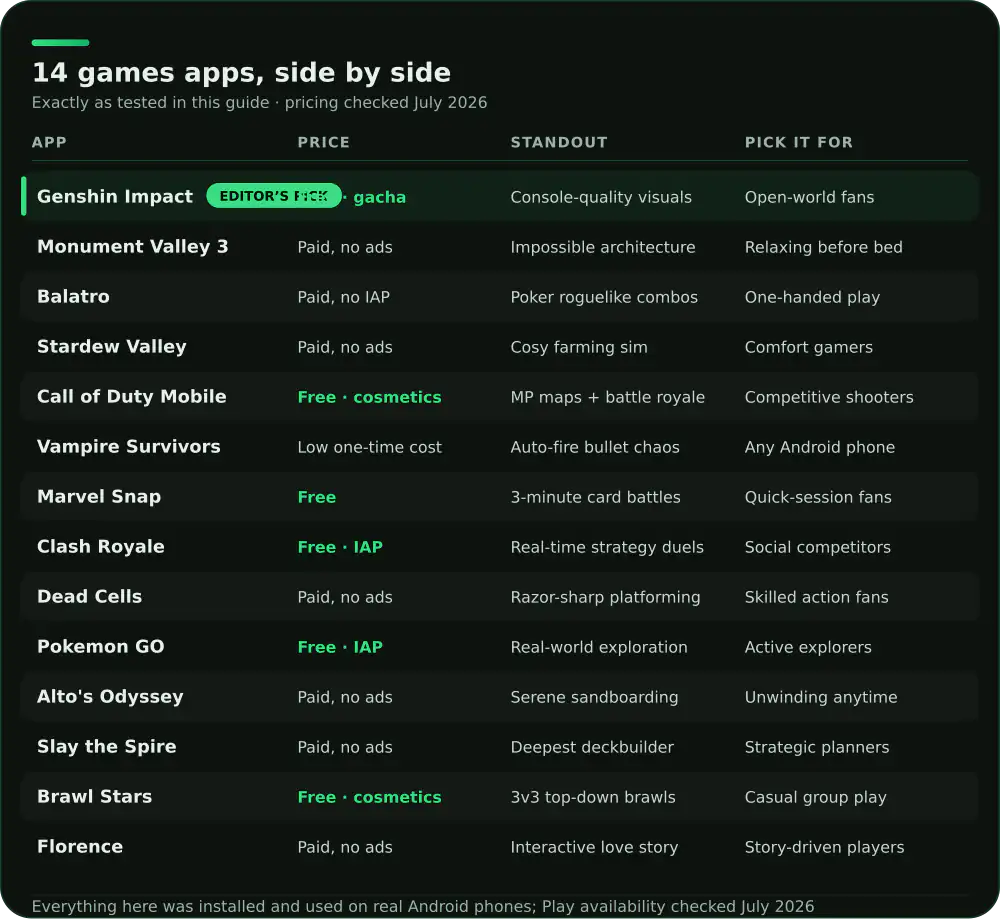Click the Alto's Odyssey app name
The image size is (1000, 919).
110,696
